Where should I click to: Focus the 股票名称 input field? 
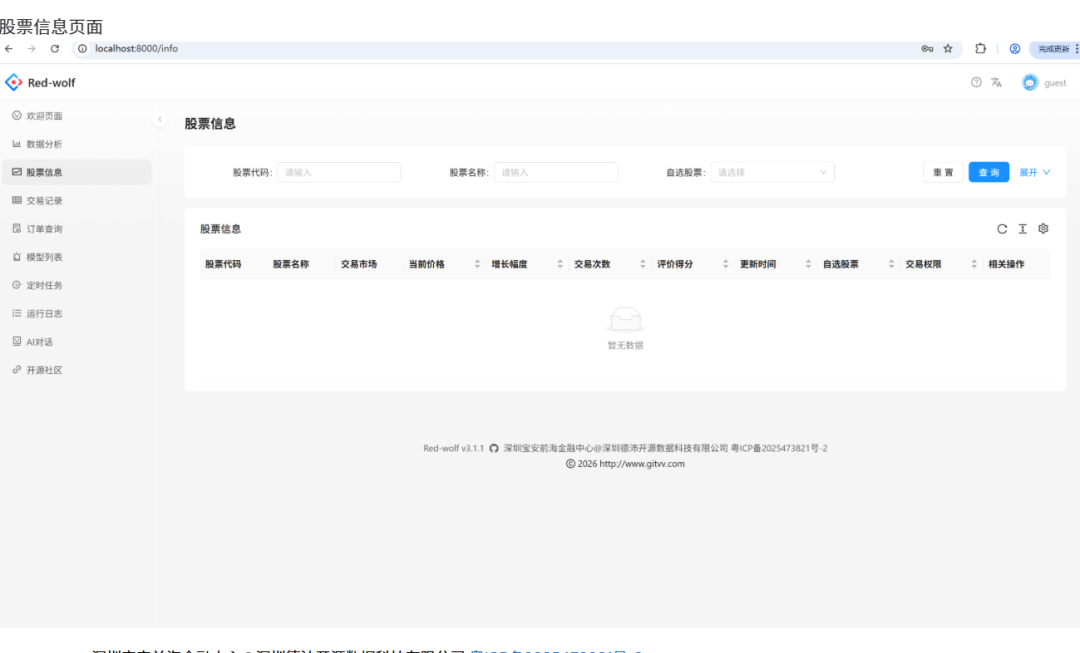coord(556,172)
